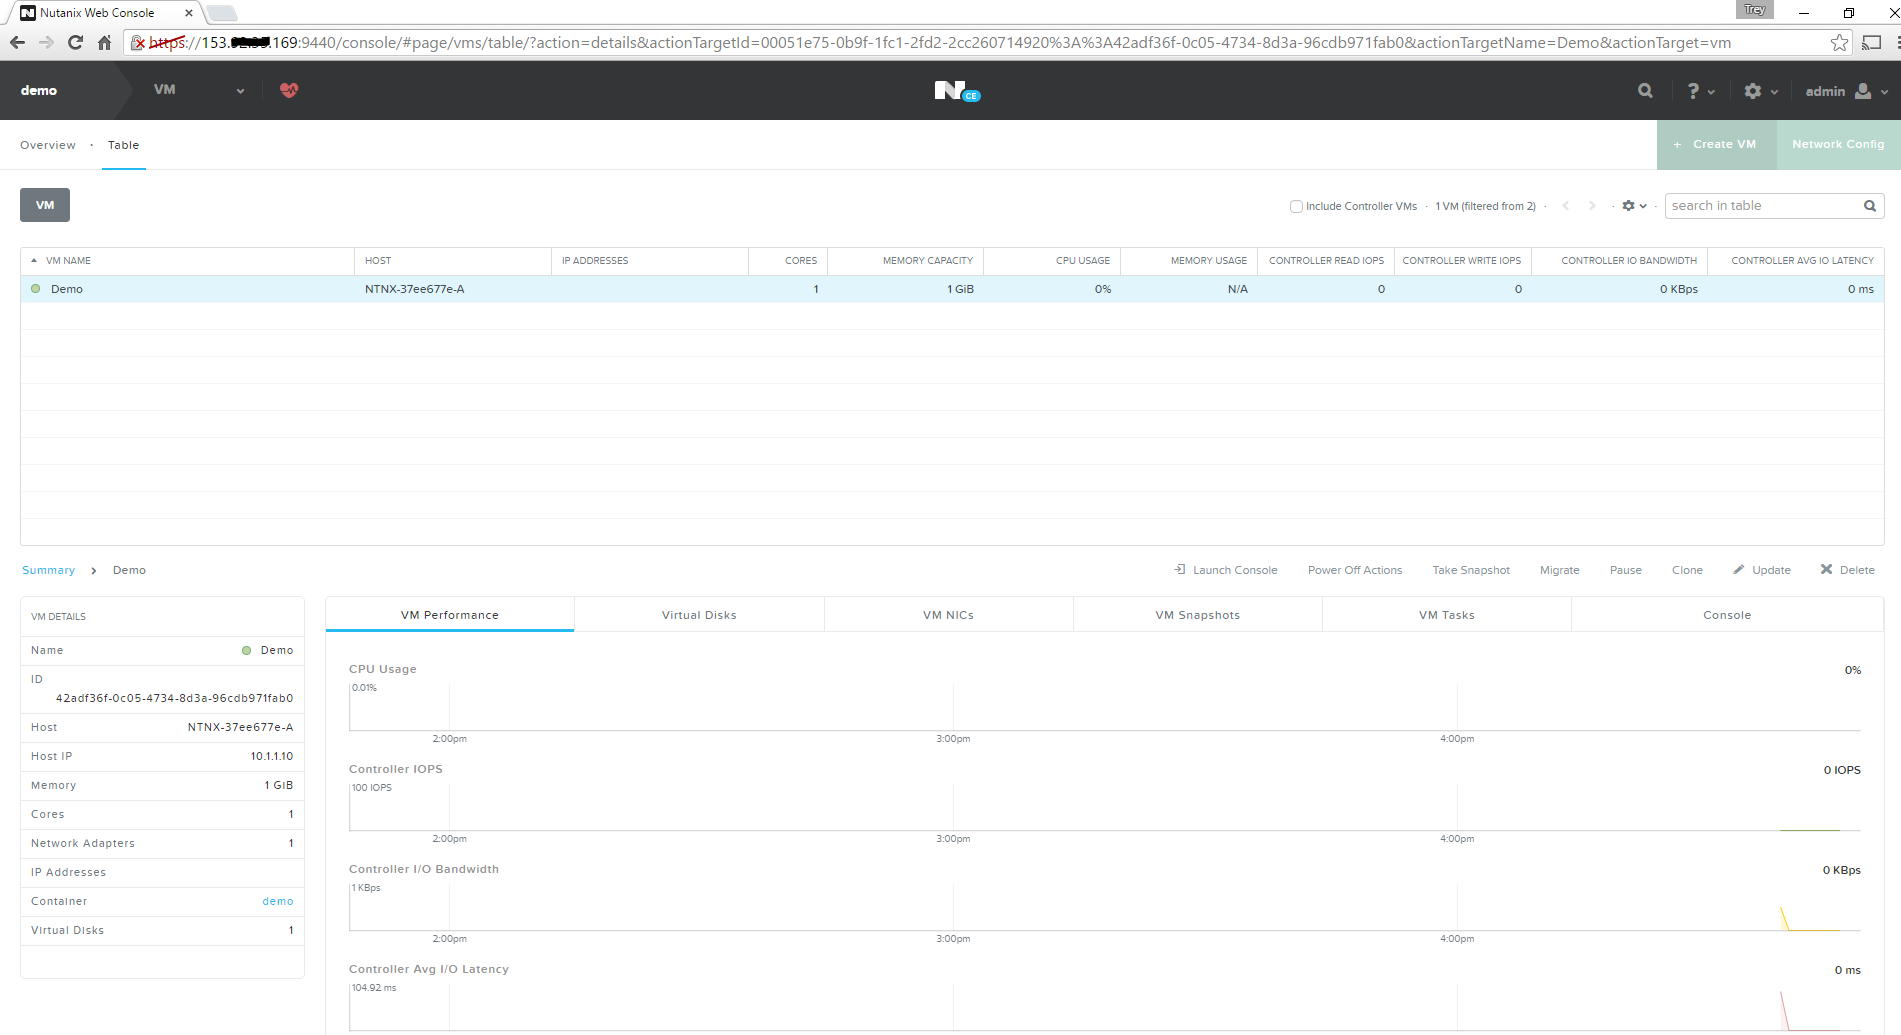Switch to the VM Snapshots tab

coord(1197,614)
